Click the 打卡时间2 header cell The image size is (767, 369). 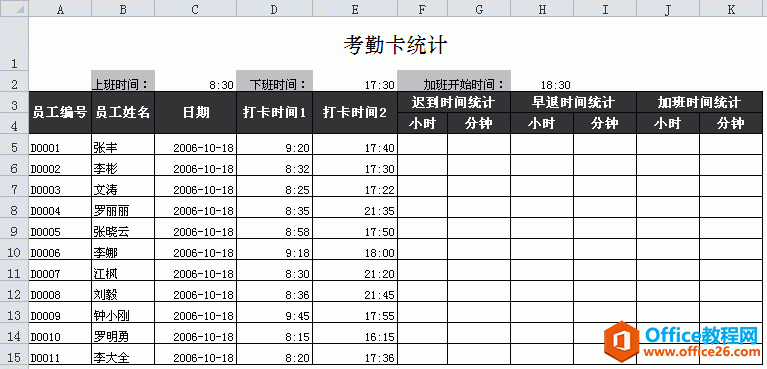pos(355,113)
